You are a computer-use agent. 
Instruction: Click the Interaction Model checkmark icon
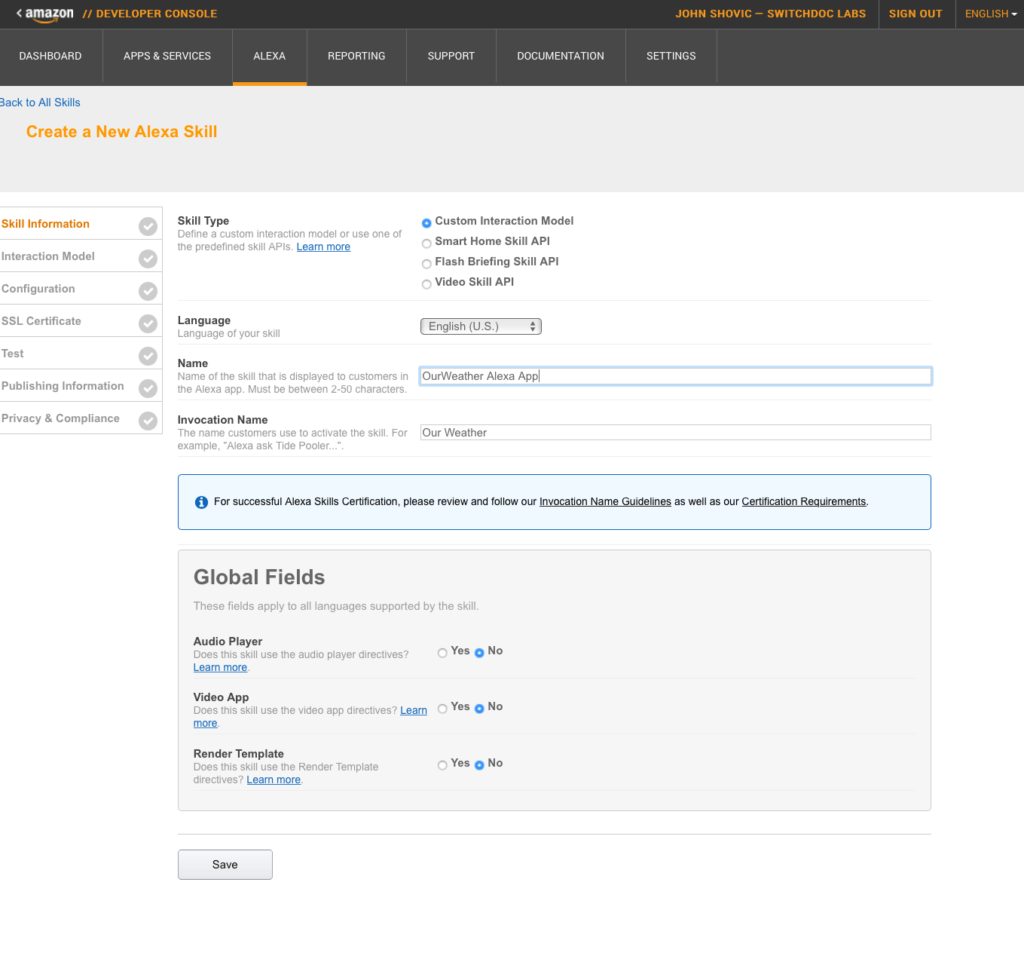[x=148, y=259]
